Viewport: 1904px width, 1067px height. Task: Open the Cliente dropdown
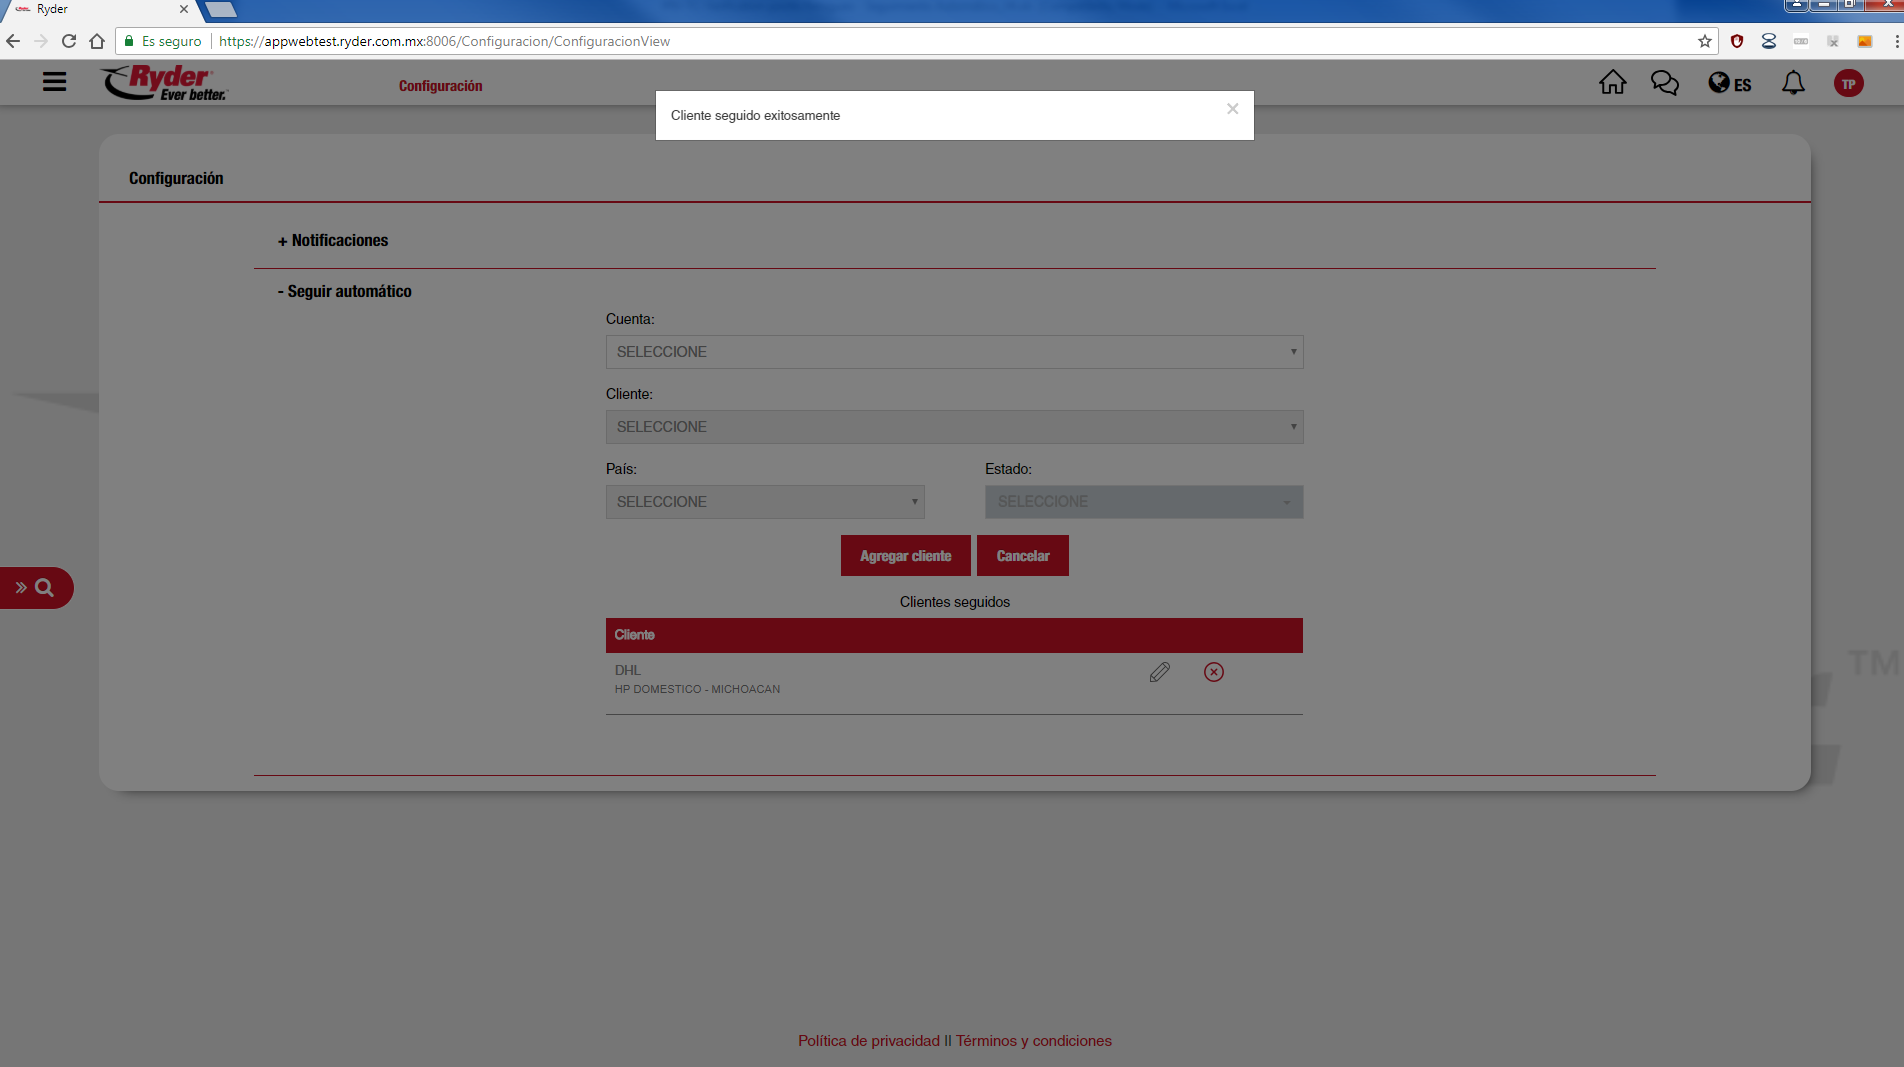(x=954, y=427)
